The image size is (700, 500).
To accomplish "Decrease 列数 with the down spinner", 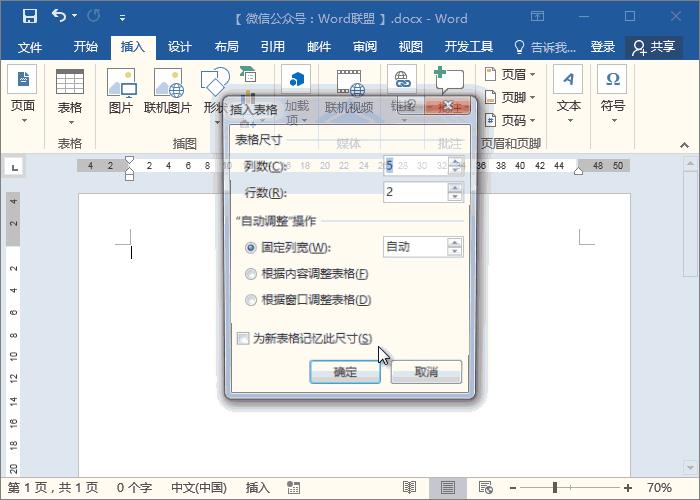I will pyautogui.click(x=455, y=171).
